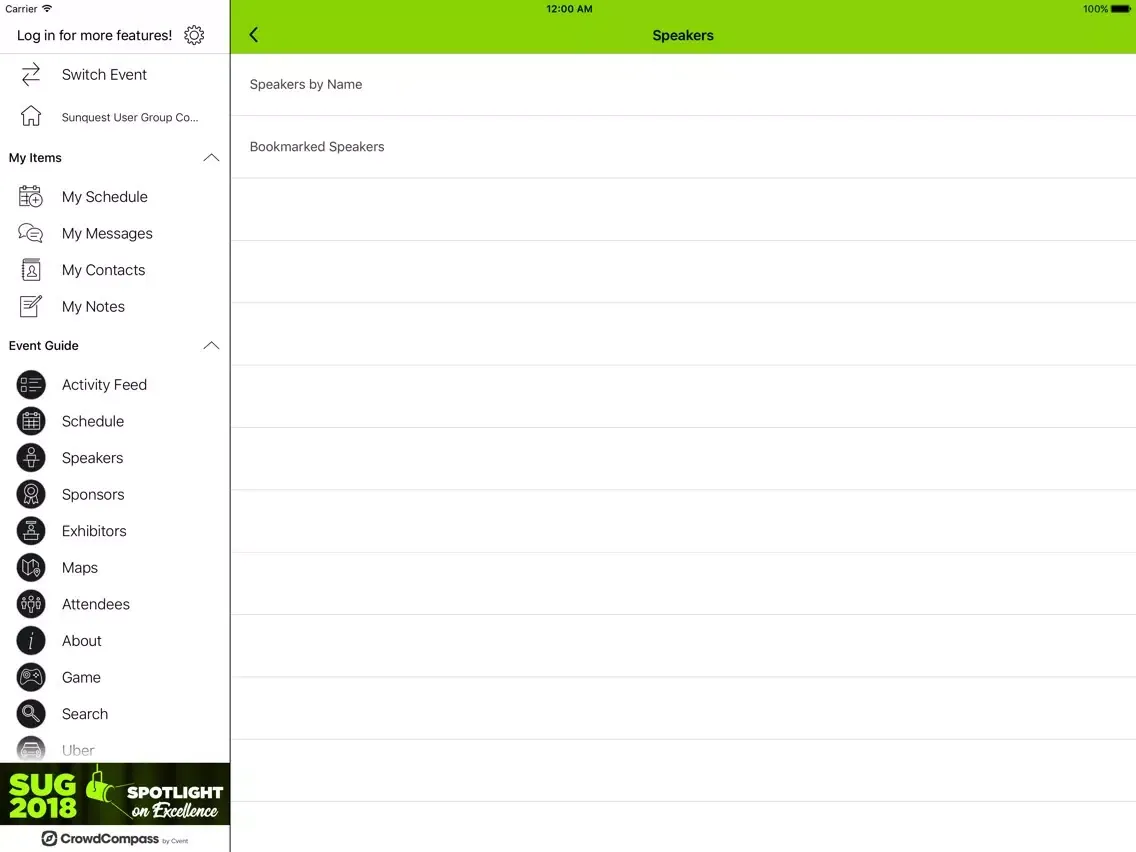
Task: Tap the Search magnifier icon
Action: (30, 714)
